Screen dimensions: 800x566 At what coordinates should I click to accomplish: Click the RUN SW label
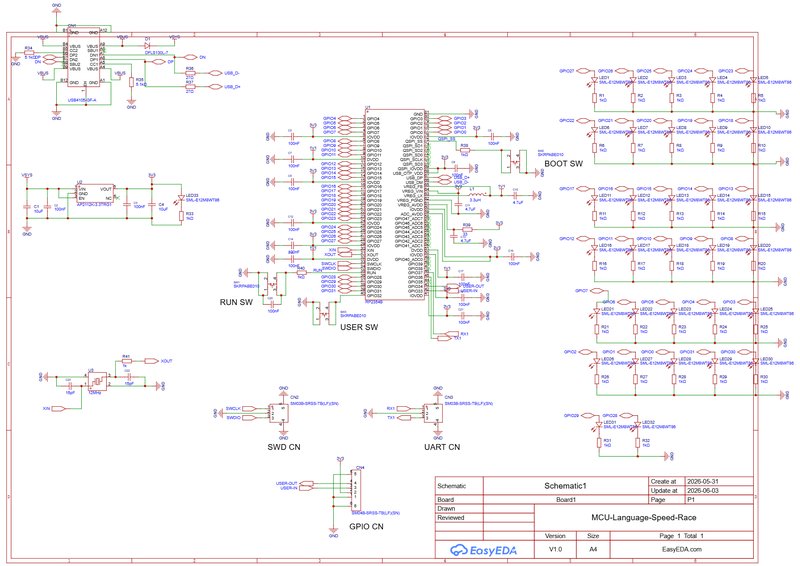236,302
